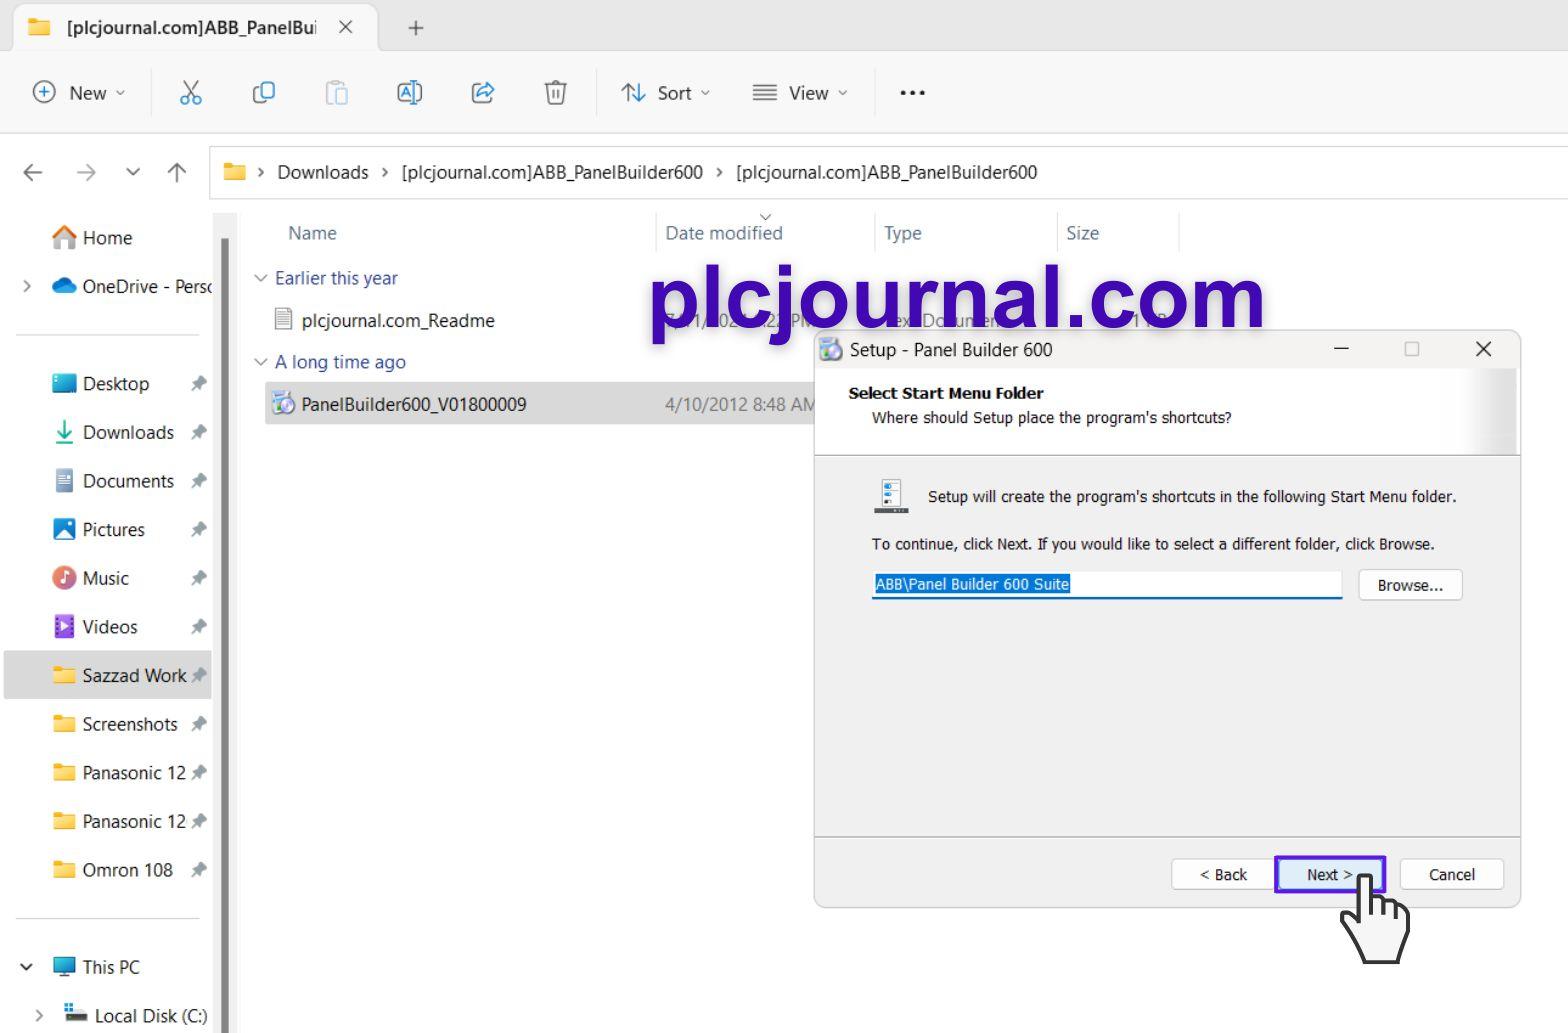
Task: Sort by the Date modified column
Action: coord(724,233)
